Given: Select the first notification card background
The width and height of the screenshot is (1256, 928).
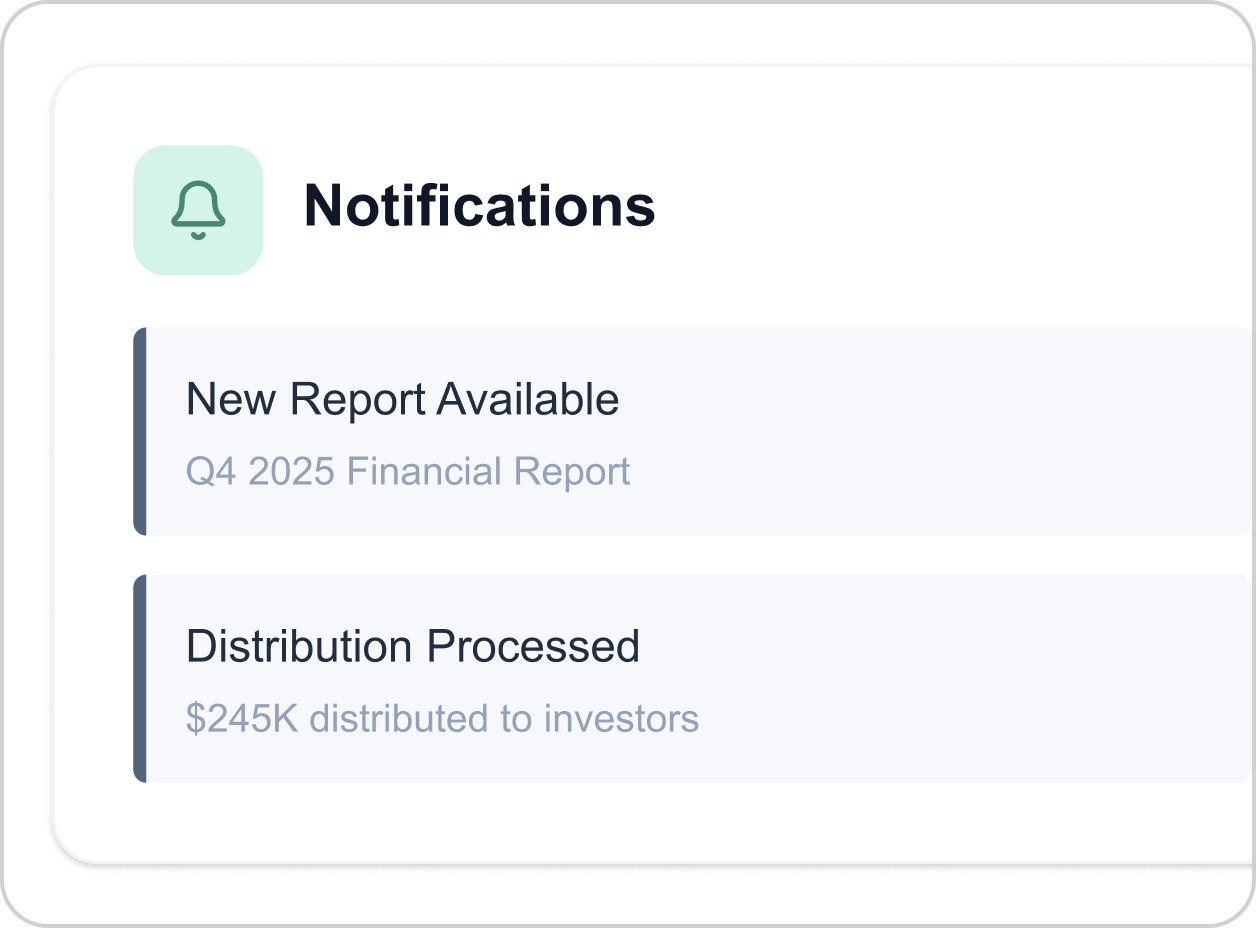Looking at the screenshot, I should point(900,430).
